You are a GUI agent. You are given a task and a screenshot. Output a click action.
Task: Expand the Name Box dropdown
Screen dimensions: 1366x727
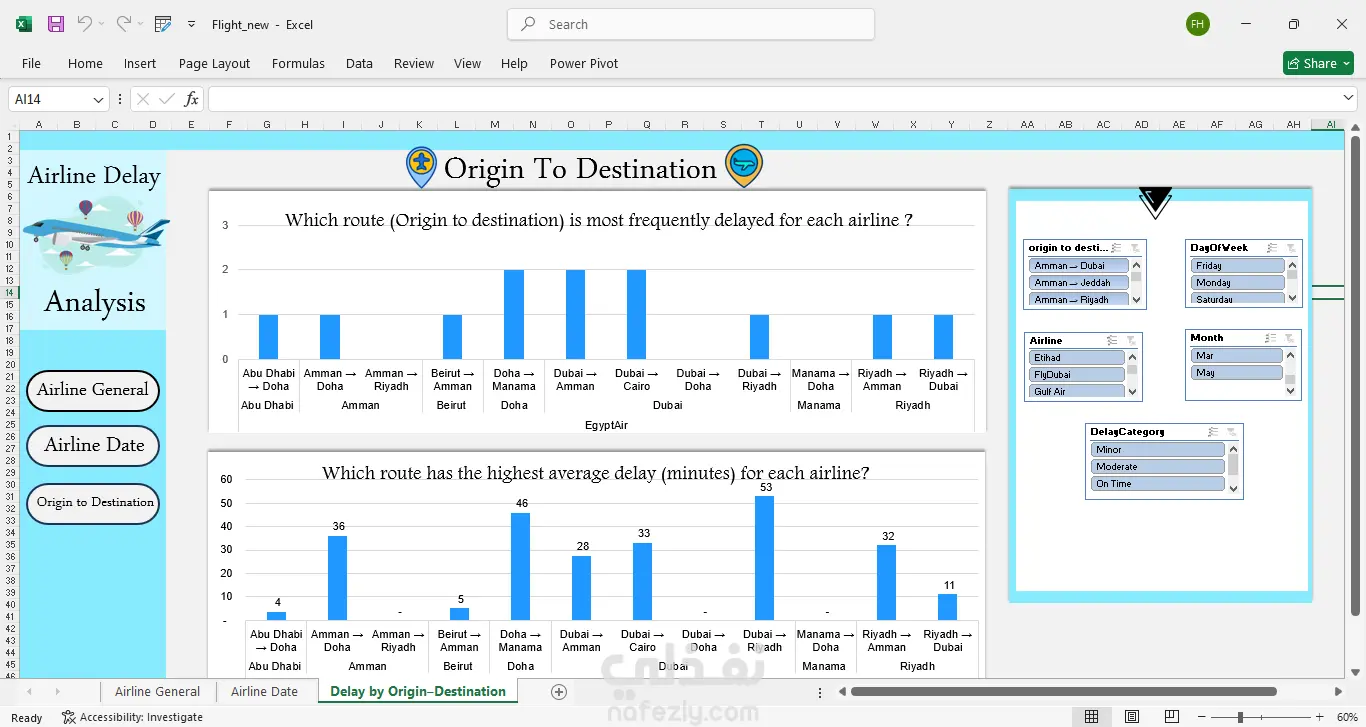coord(98,100)
